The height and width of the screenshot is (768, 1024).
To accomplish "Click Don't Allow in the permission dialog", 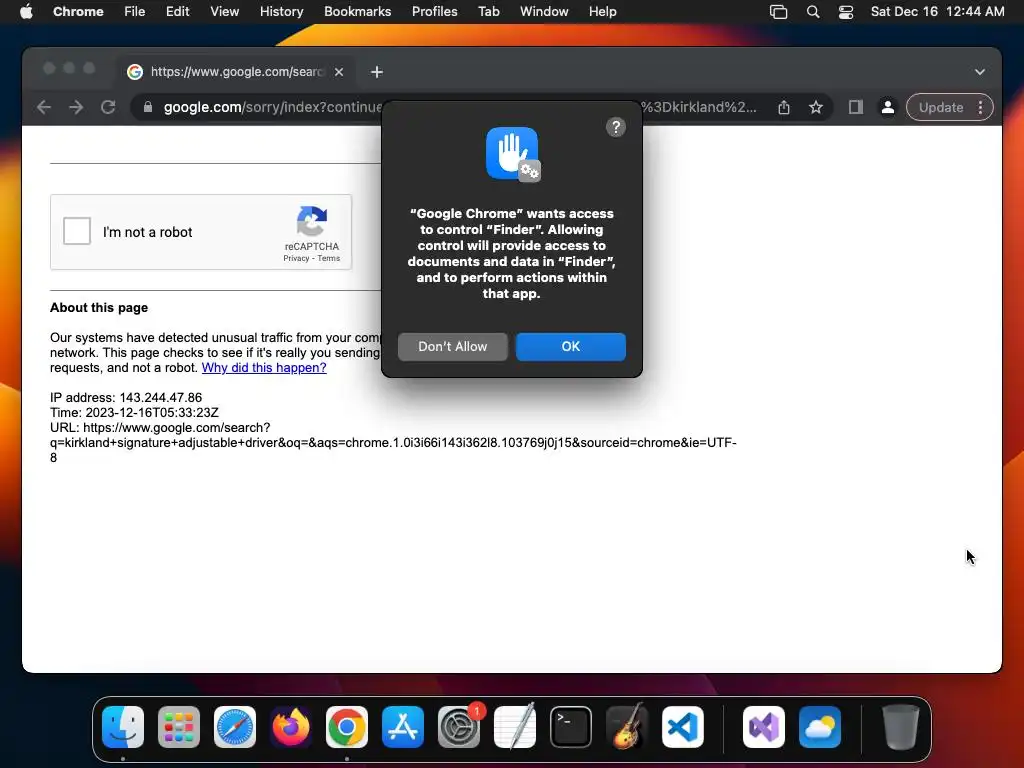I will point(453,347).
